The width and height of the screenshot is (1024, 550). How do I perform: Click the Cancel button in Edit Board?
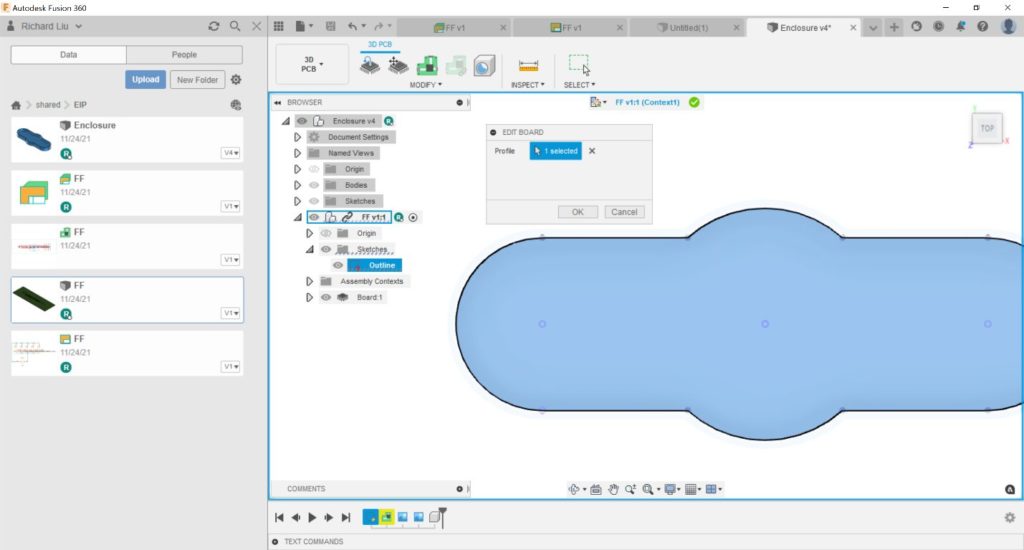(x=624, y=212)
